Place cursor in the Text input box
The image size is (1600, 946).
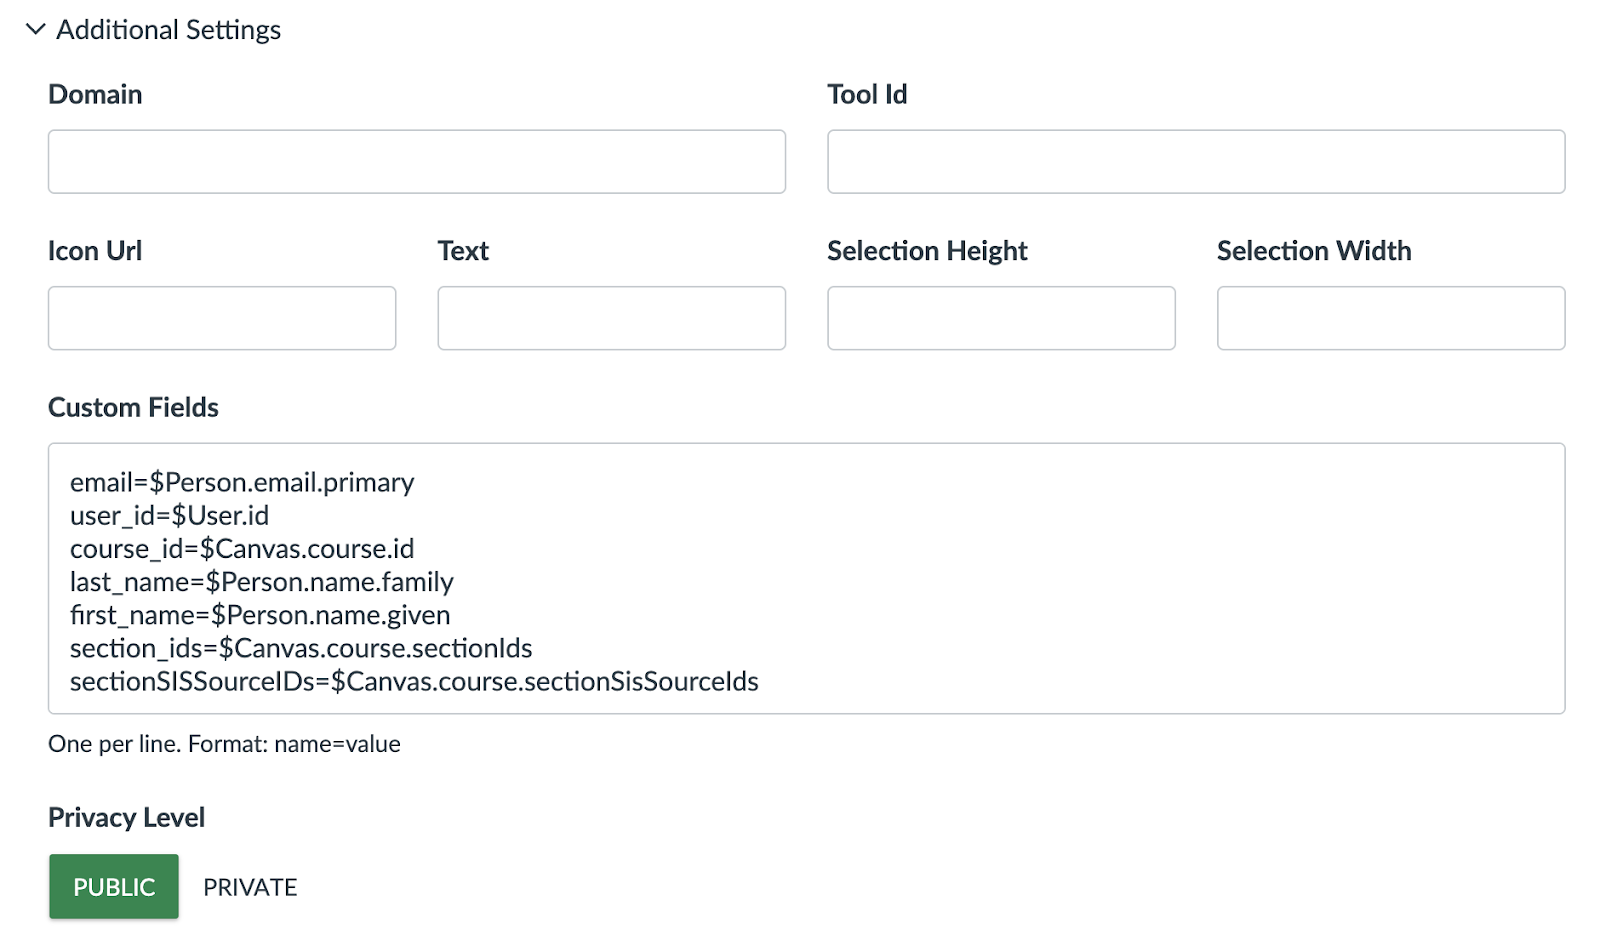pos(611,318)
